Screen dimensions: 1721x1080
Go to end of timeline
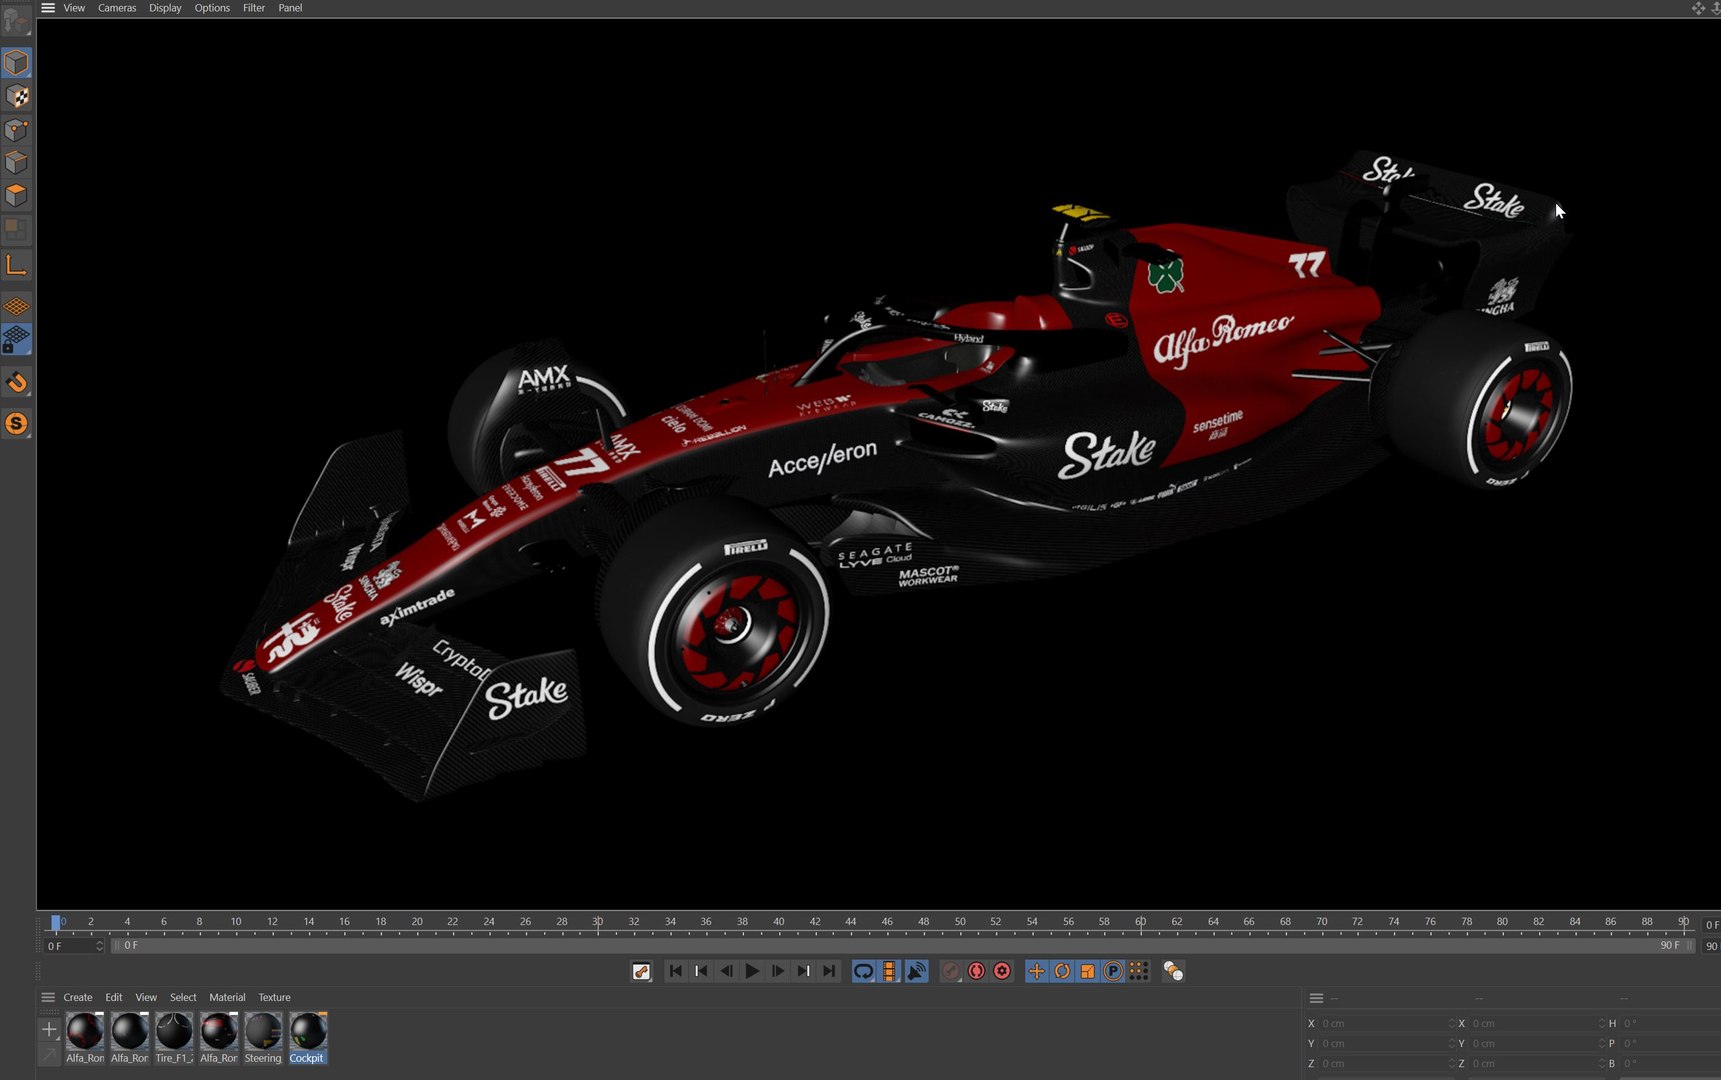(829, 971)
